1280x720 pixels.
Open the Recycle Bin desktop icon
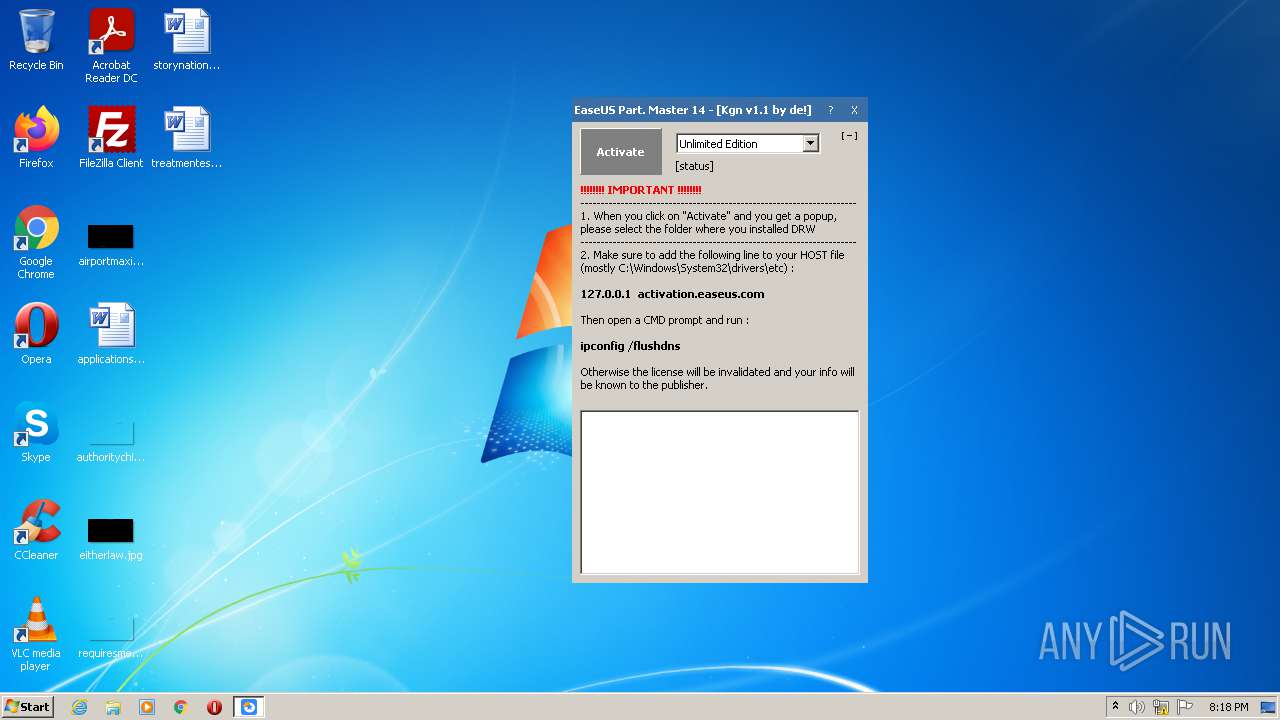[36, 40]
